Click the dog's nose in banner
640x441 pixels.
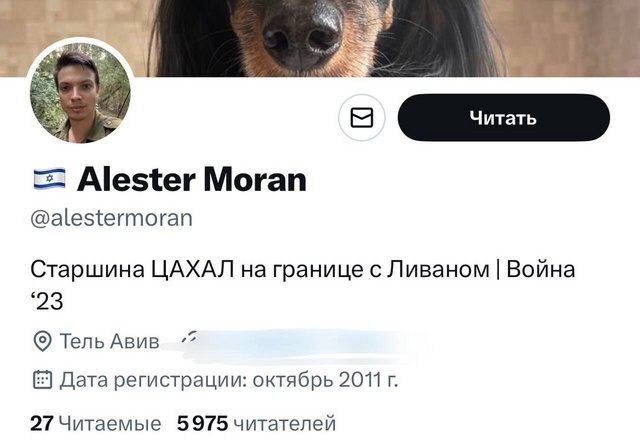pyautogui.click(x=302, y=35)
